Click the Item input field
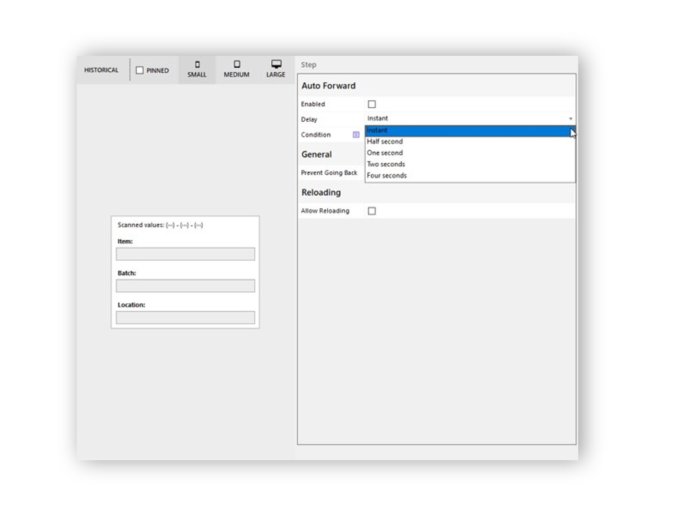Screen dimensions: 677x524 185,254
